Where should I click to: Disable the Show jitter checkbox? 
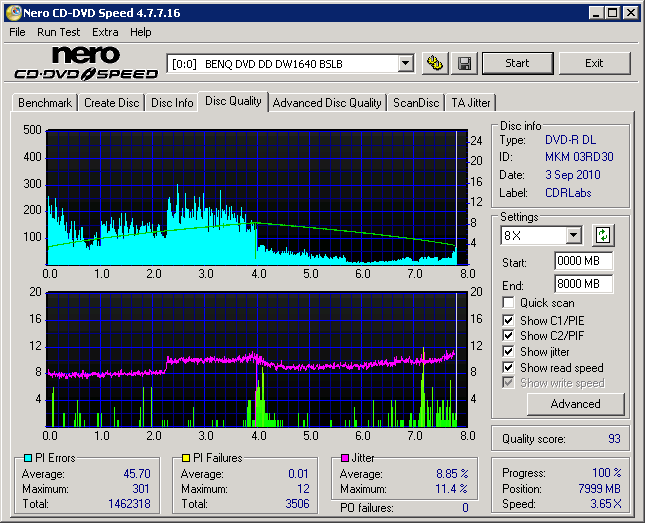coord(509,352)
